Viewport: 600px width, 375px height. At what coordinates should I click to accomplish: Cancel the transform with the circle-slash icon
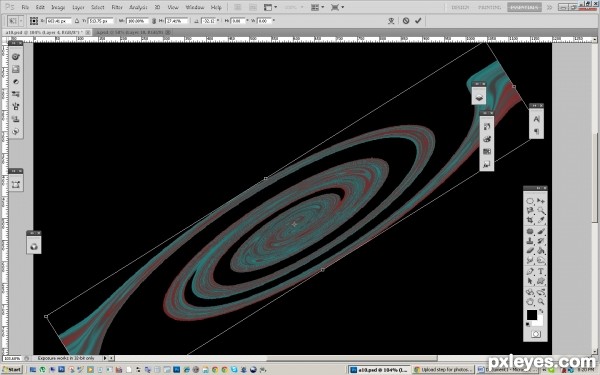coord(406,21)
